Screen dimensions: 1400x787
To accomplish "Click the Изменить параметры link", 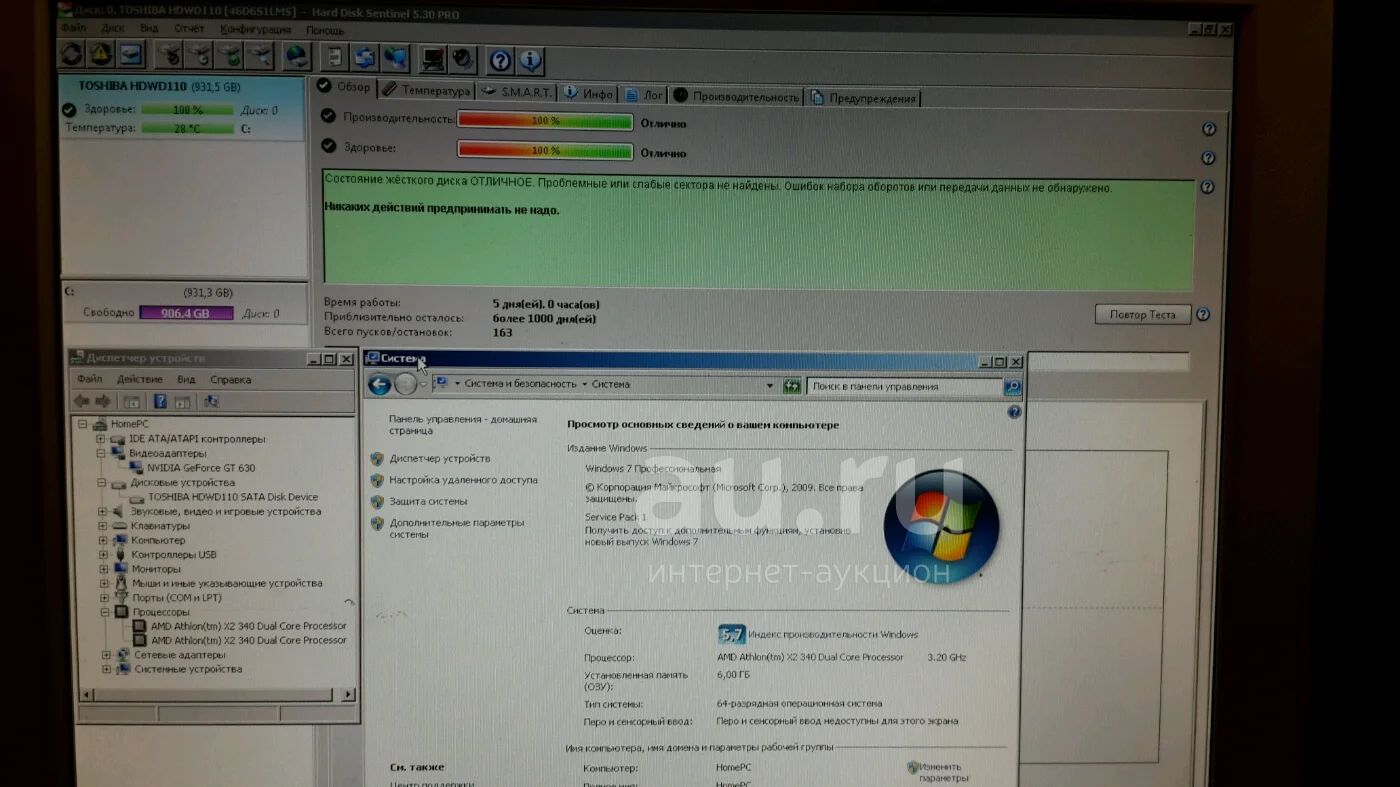I will click(943, 772).
